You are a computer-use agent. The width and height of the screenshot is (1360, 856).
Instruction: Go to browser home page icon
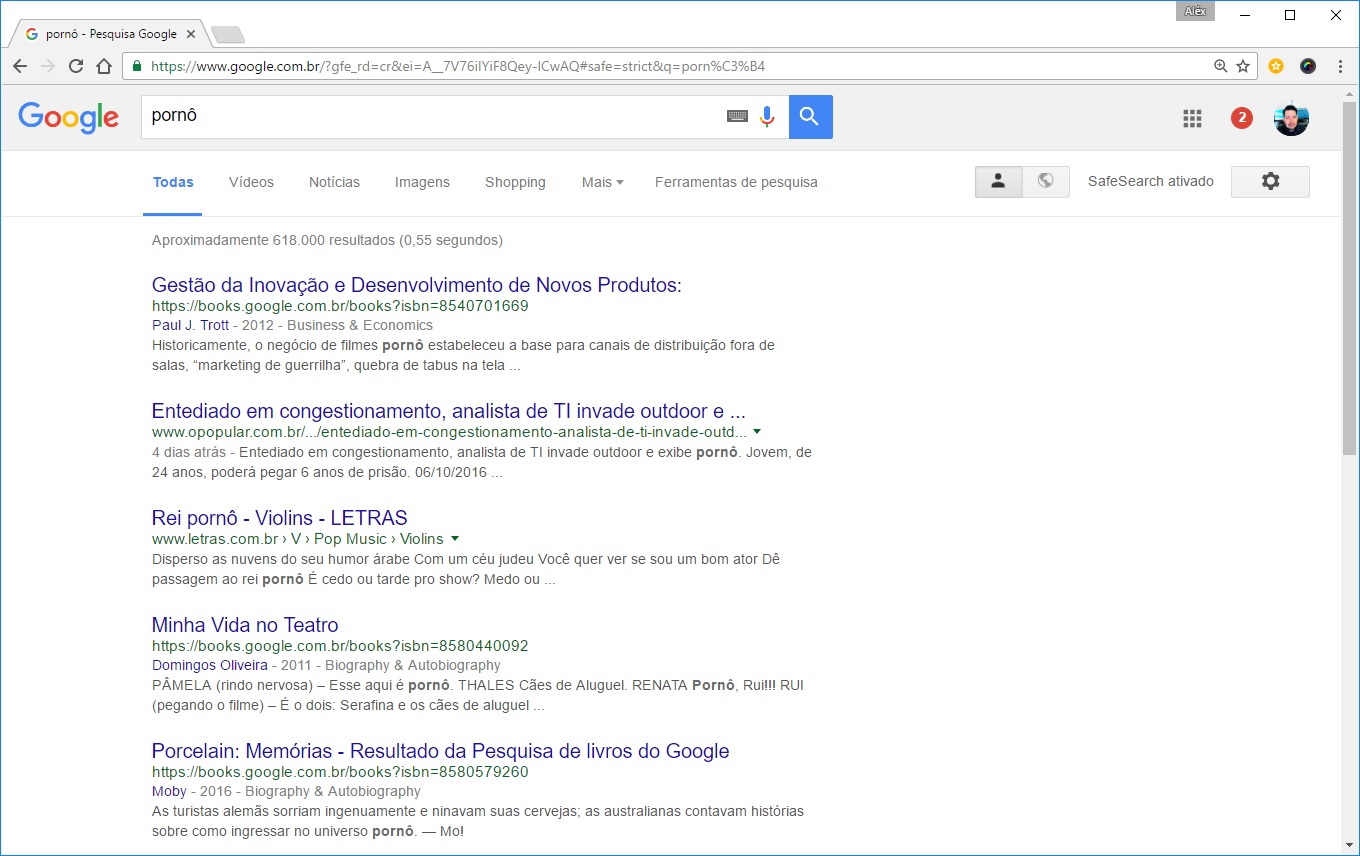(103, 66)
